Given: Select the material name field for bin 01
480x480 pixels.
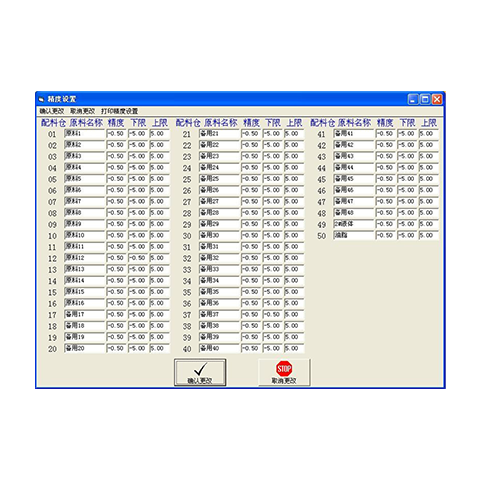Looking at the screenshot, I should pyautogui.click(x=84, y=134).
